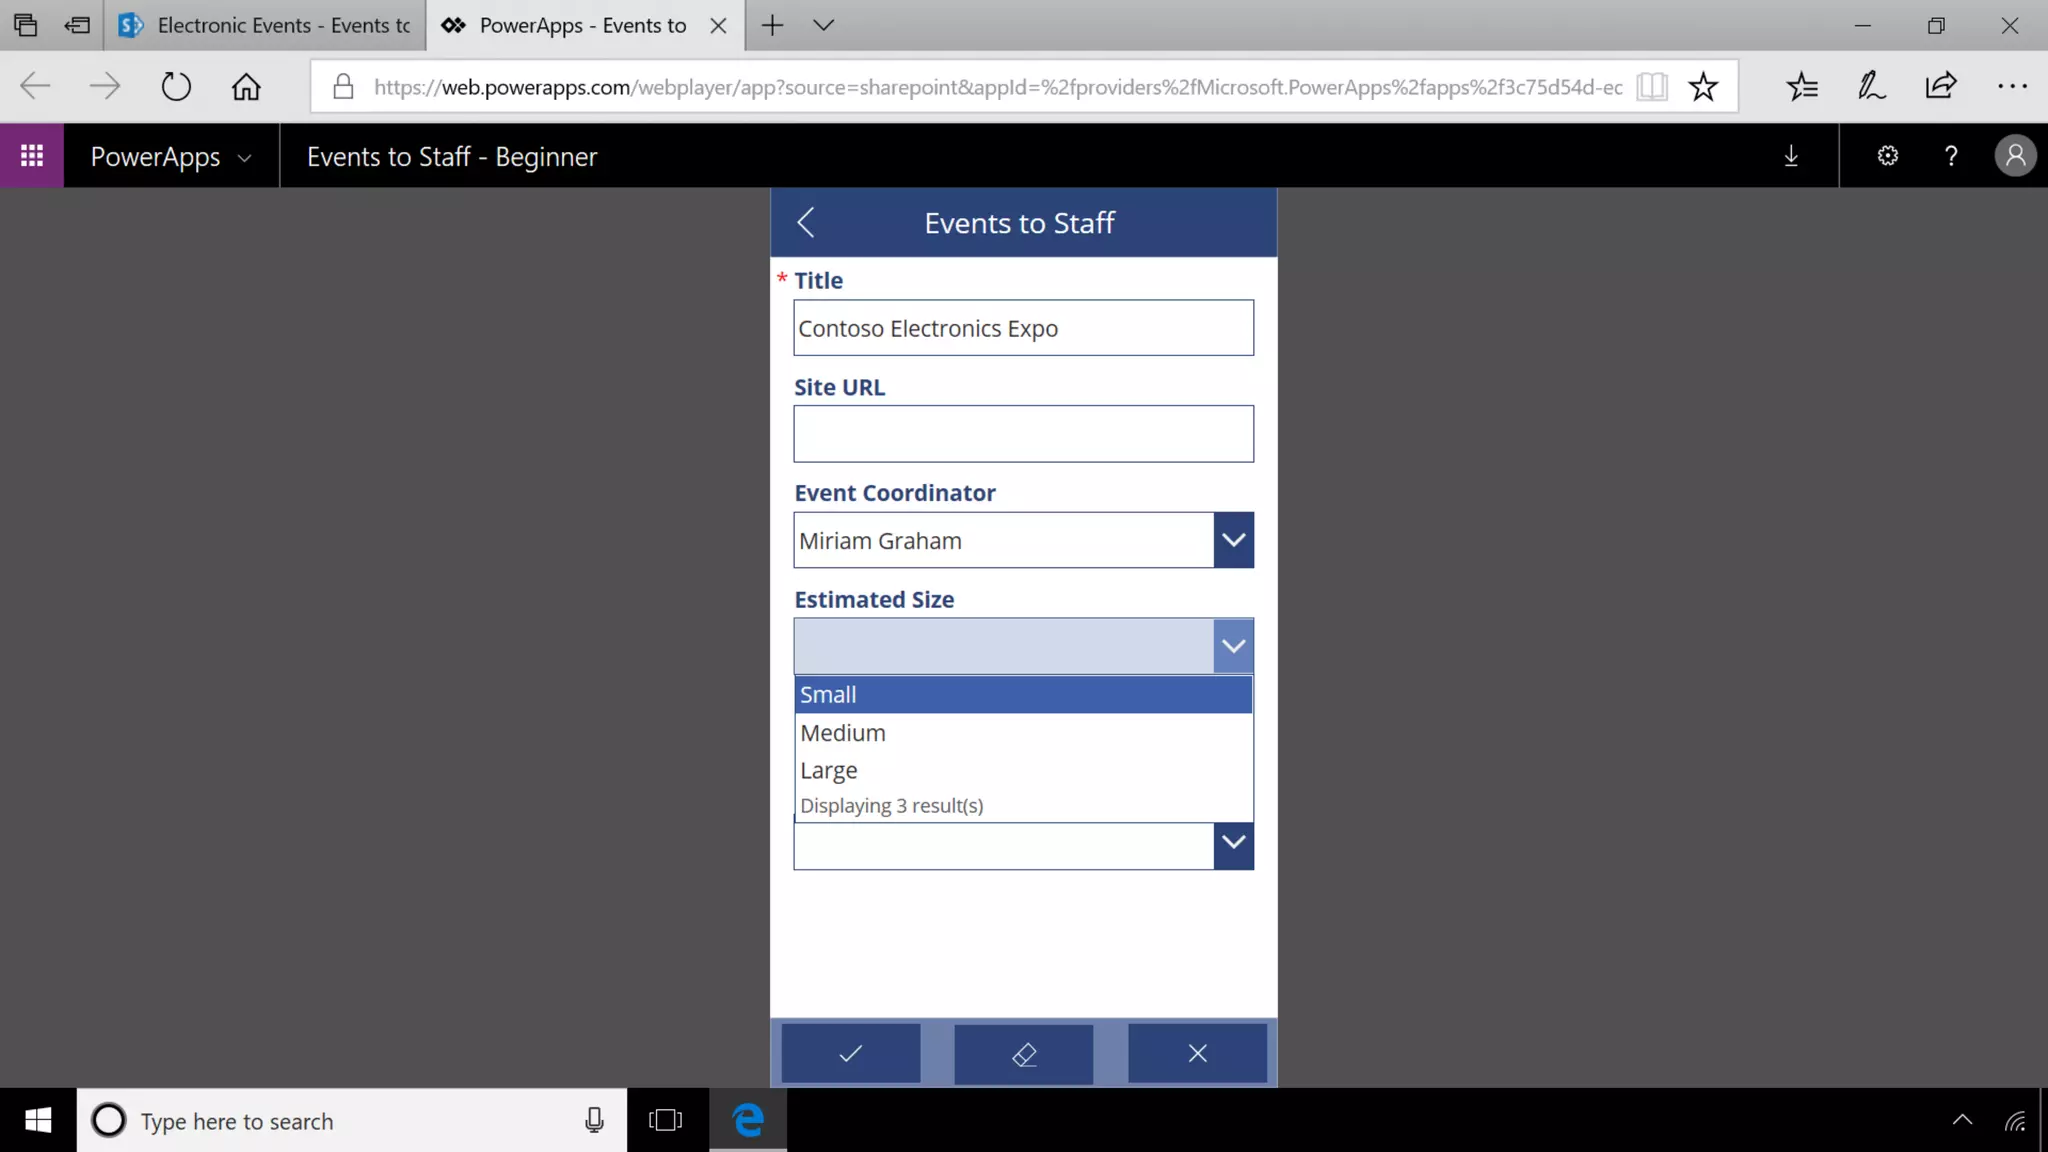Click the eraser clear form icon
The width and height of the screenshot is (2048, 1152).
(x=1023, y=1053)
